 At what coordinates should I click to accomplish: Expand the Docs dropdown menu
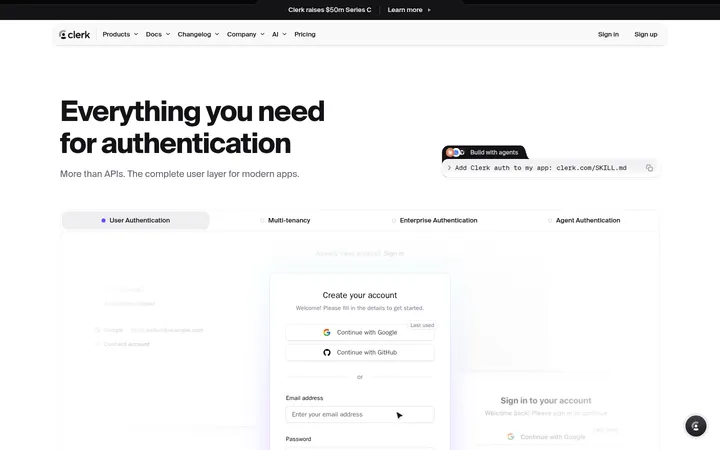158,34
